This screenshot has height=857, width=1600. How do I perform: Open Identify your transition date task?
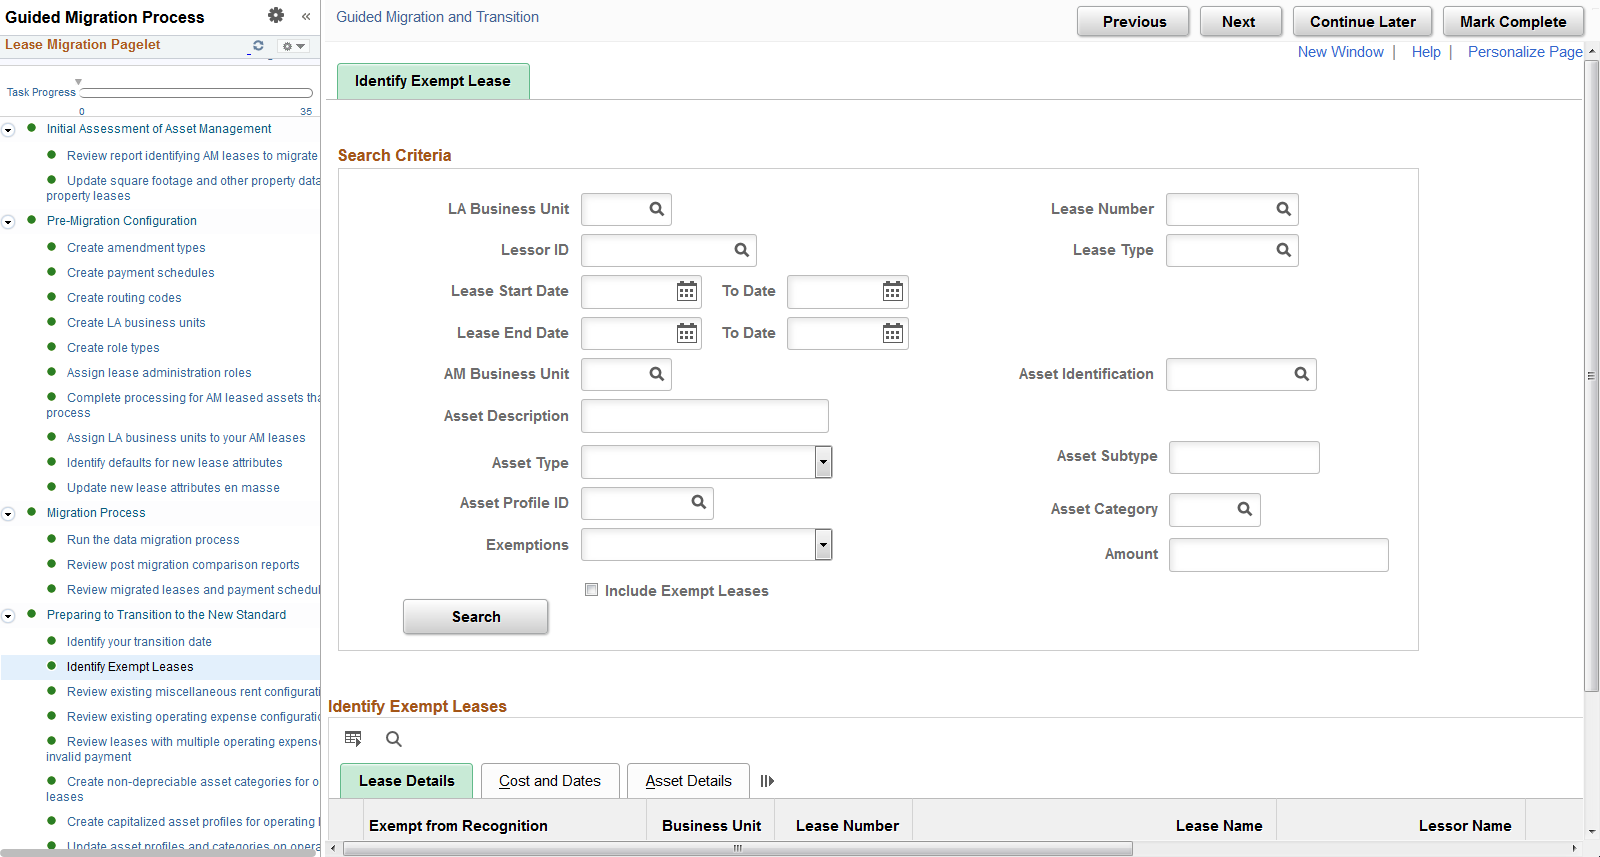(139, 642)
